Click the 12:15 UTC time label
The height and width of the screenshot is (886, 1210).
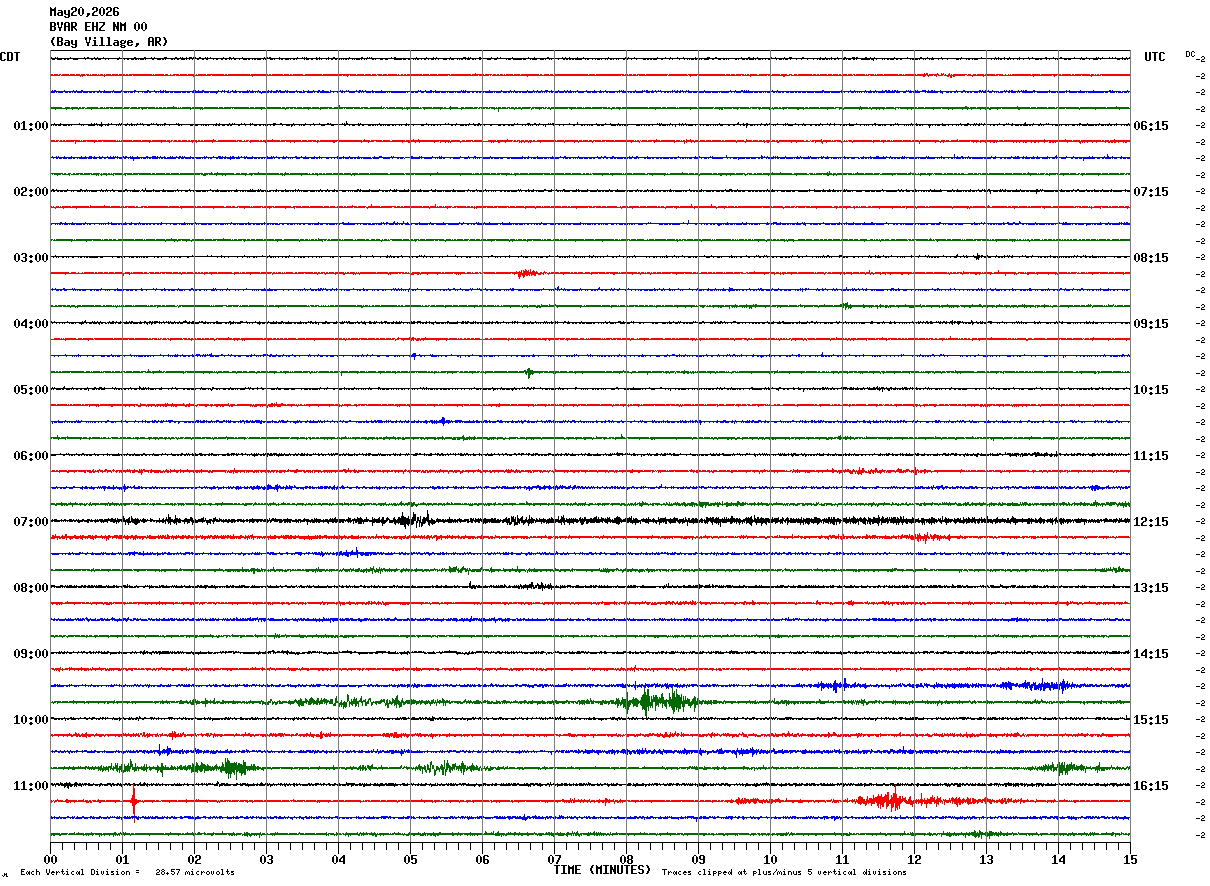point(1150,522)
